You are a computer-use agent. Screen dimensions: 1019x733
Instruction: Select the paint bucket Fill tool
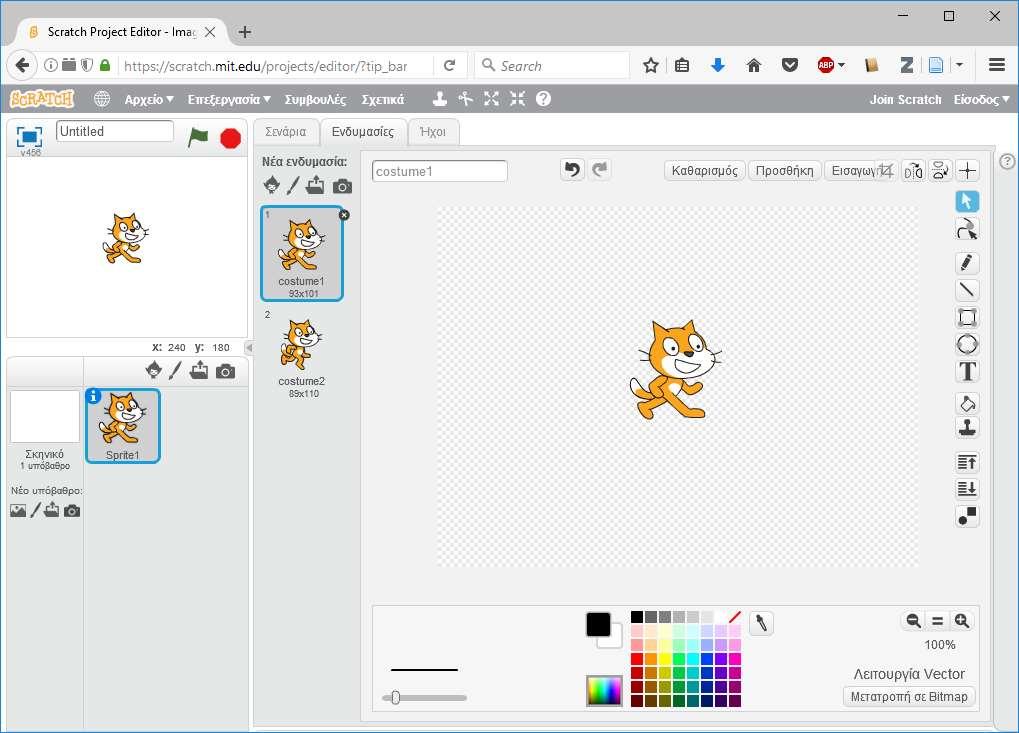[967, 404]
